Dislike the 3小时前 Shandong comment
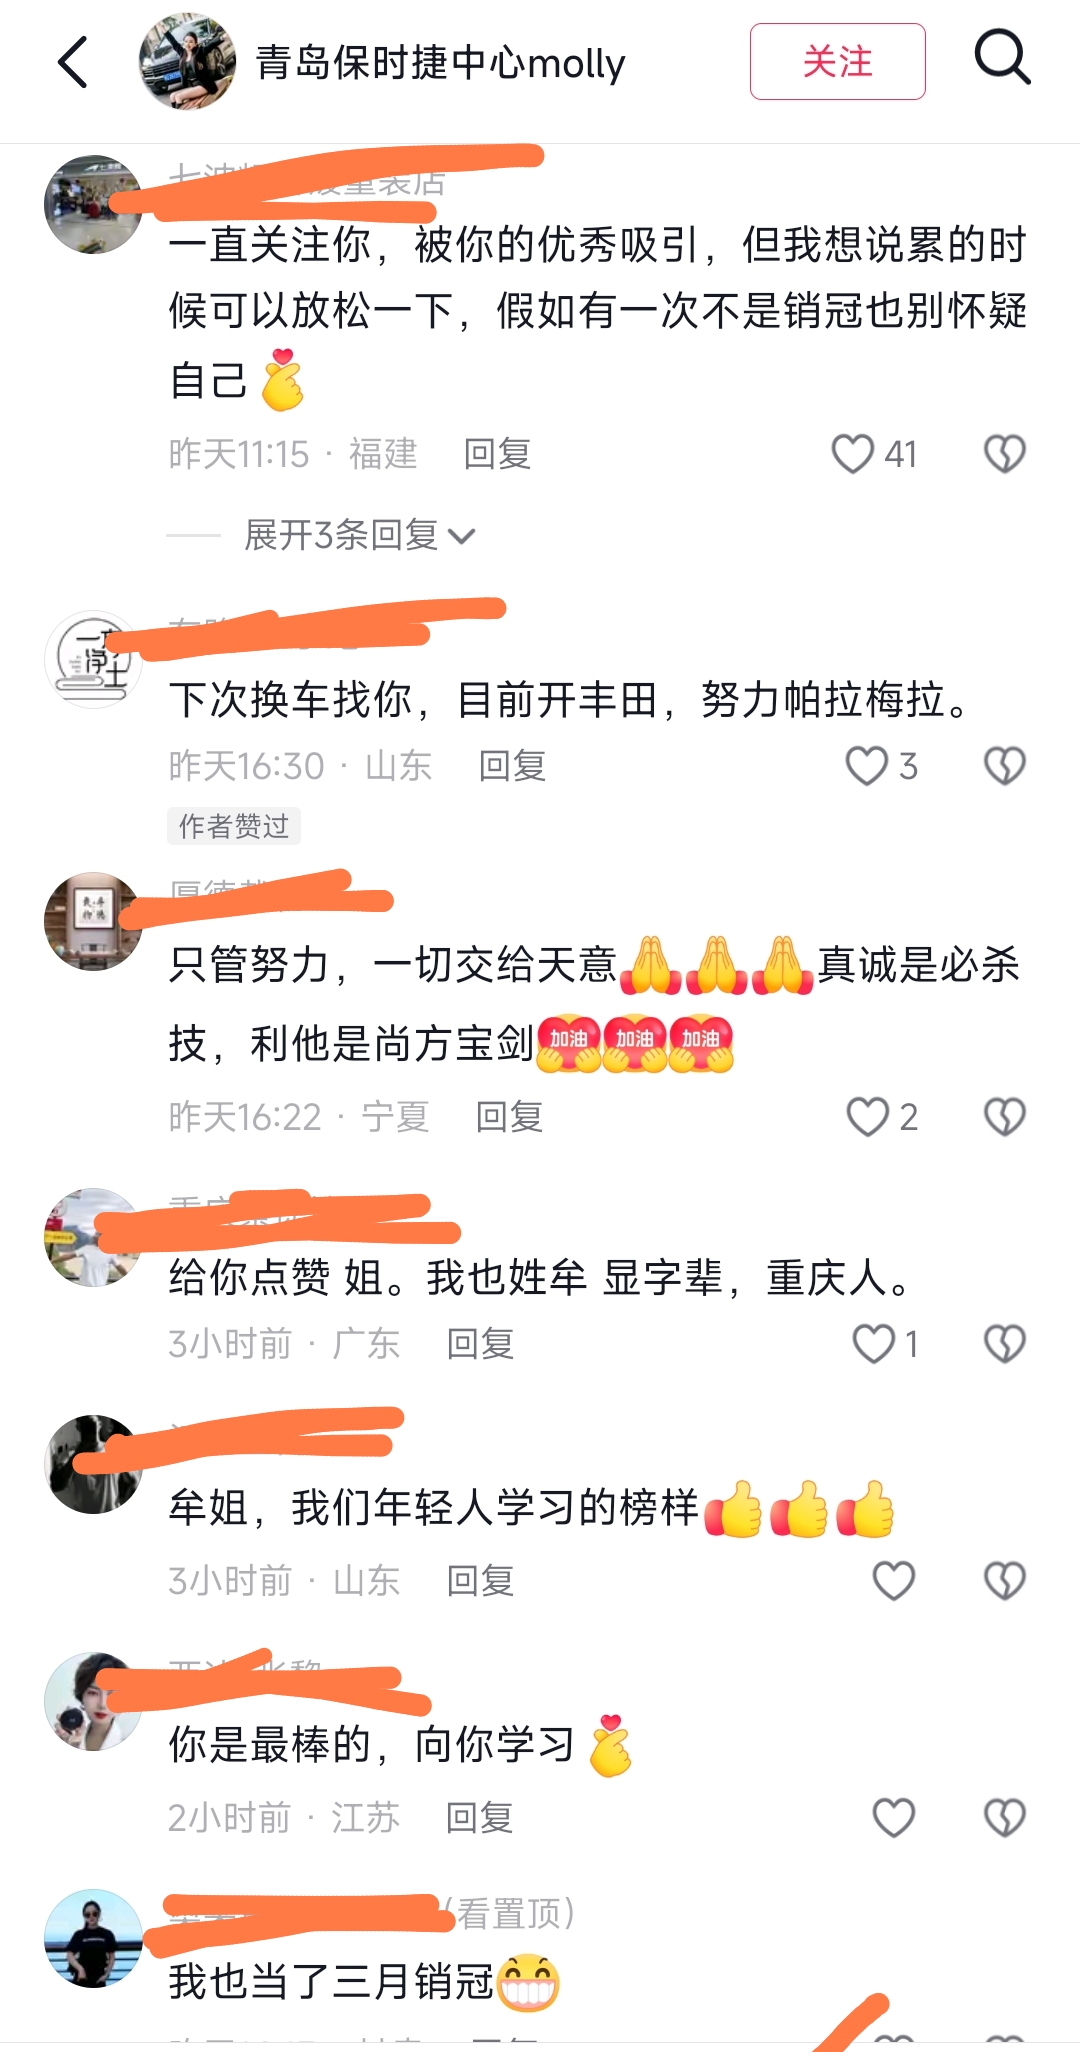The height and width of the screenshot is (2052, 1080). click(1004, 1580)
